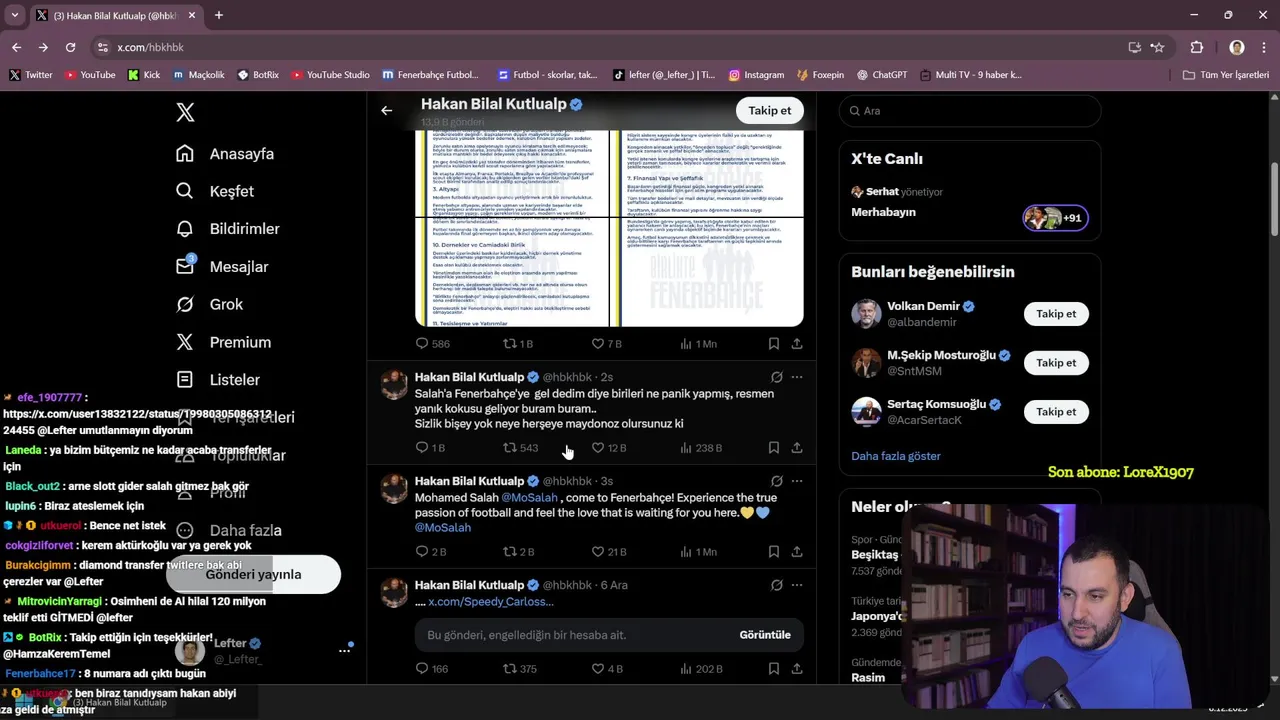The image size is (1280, 720).
Task: Open Mesajlar messages
Action: pyautogui.click(x=222, y=267)
